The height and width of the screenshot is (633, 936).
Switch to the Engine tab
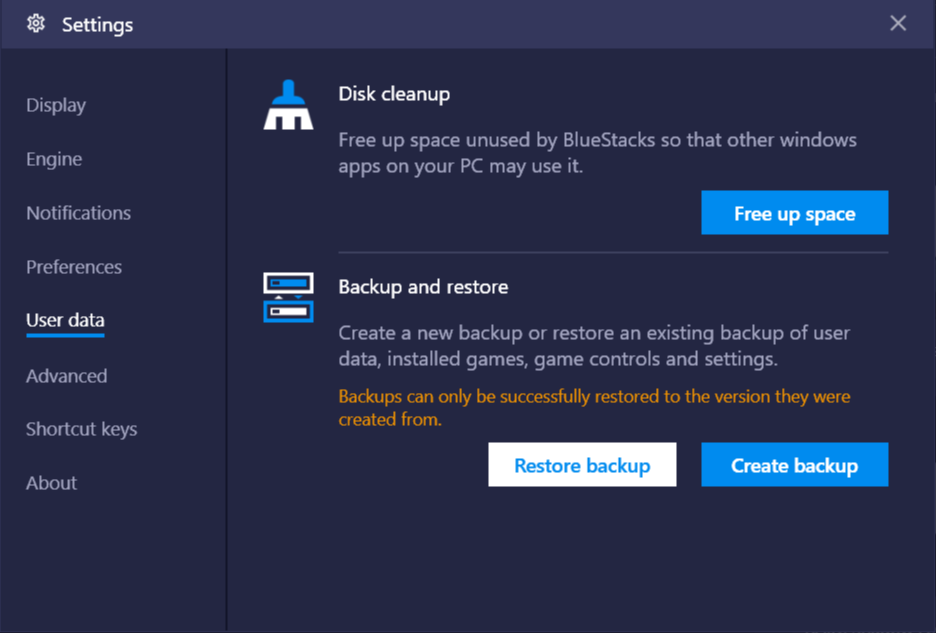54,159
